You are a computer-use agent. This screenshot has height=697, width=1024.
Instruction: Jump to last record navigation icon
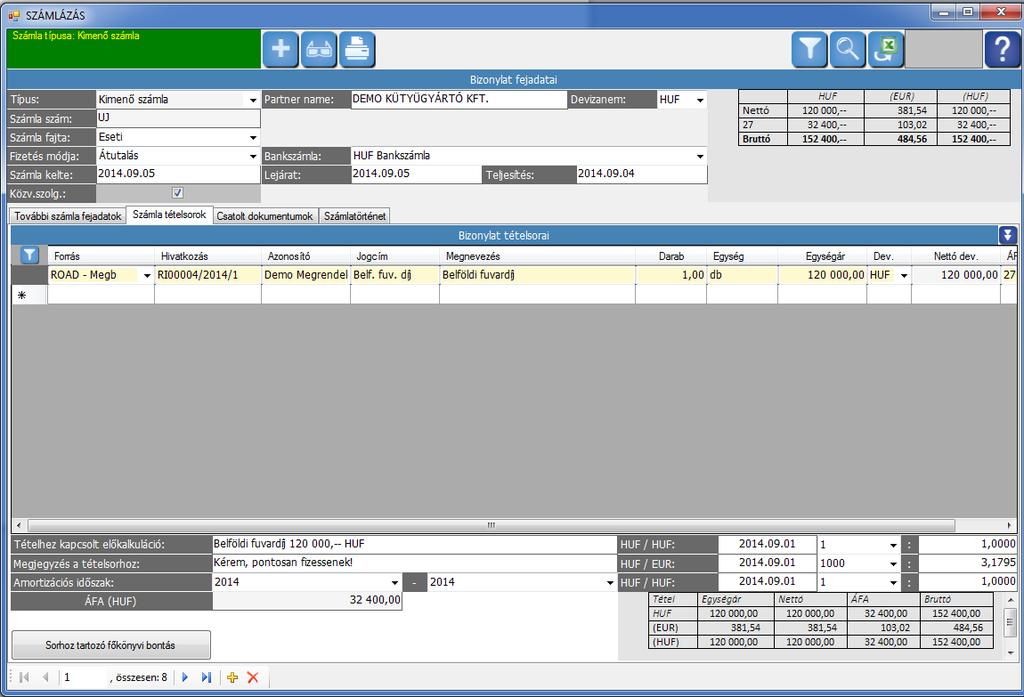coord(206,677)
